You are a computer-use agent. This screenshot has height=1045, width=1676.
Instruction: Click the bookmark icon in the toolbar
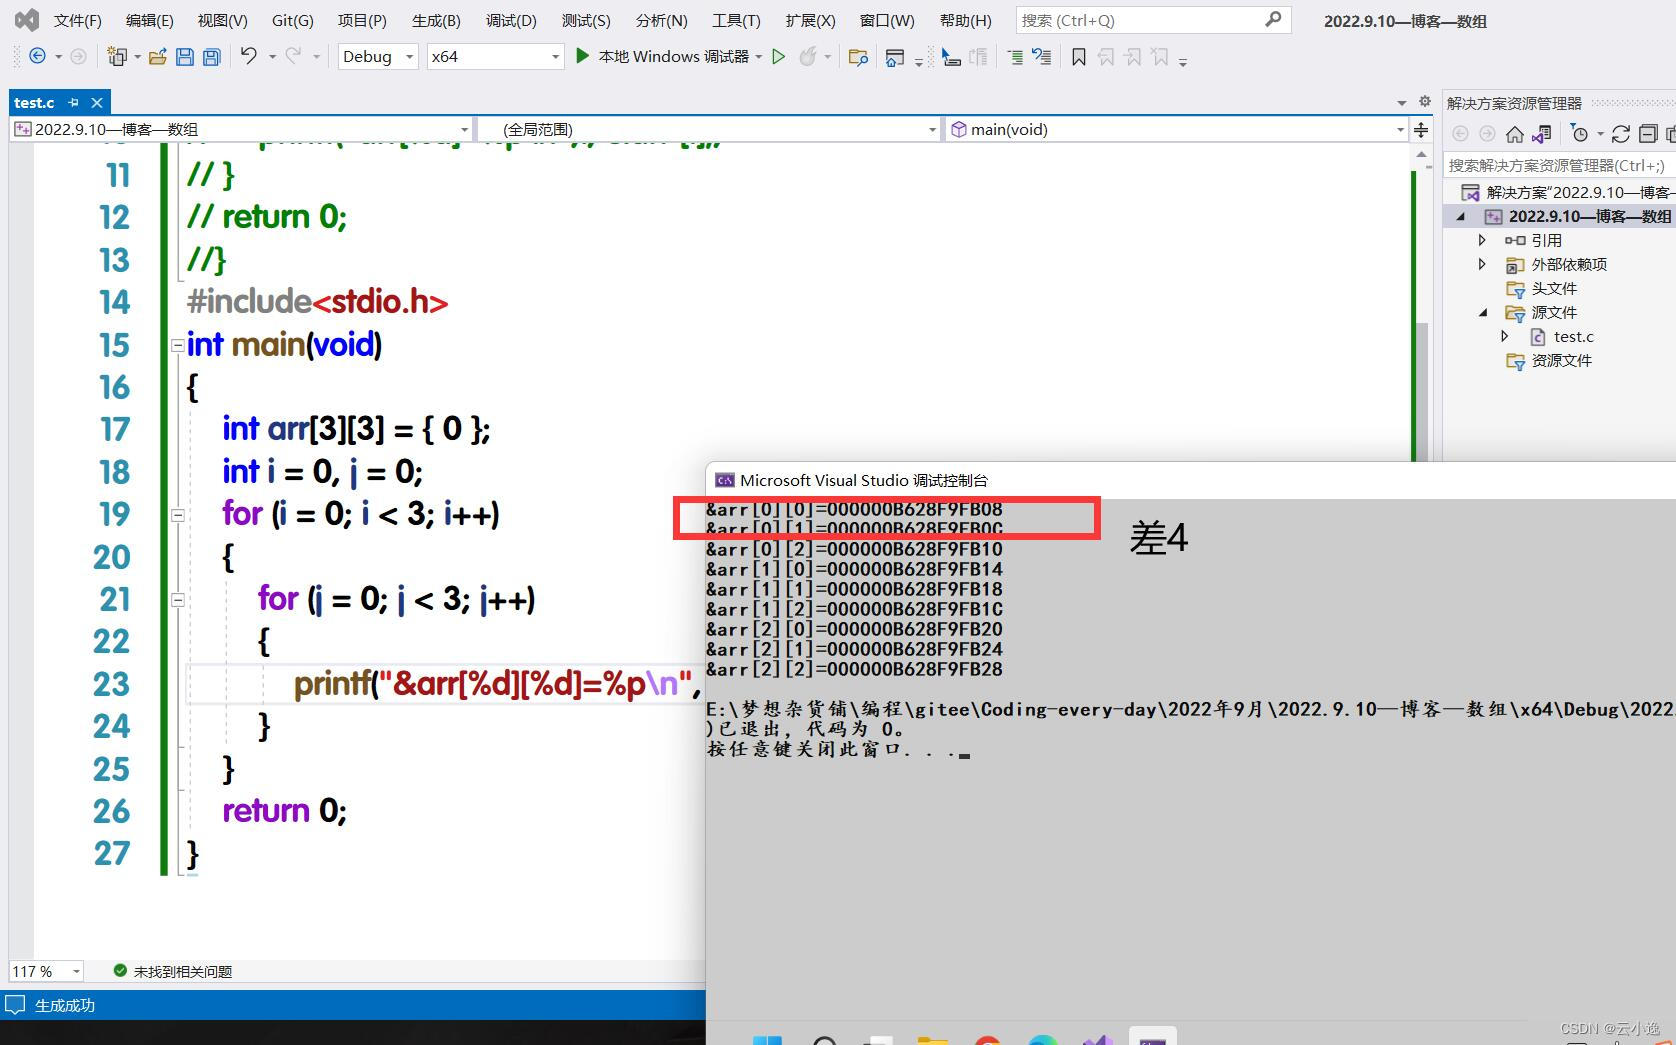(1078, 57)
